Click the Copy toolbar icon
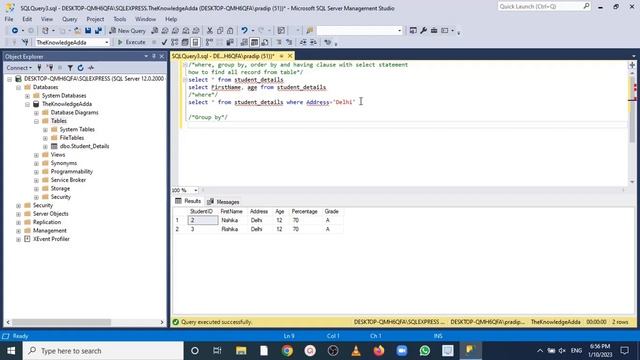Image resolution: width=640 pixels, height=360 pixels. [220, 31]
